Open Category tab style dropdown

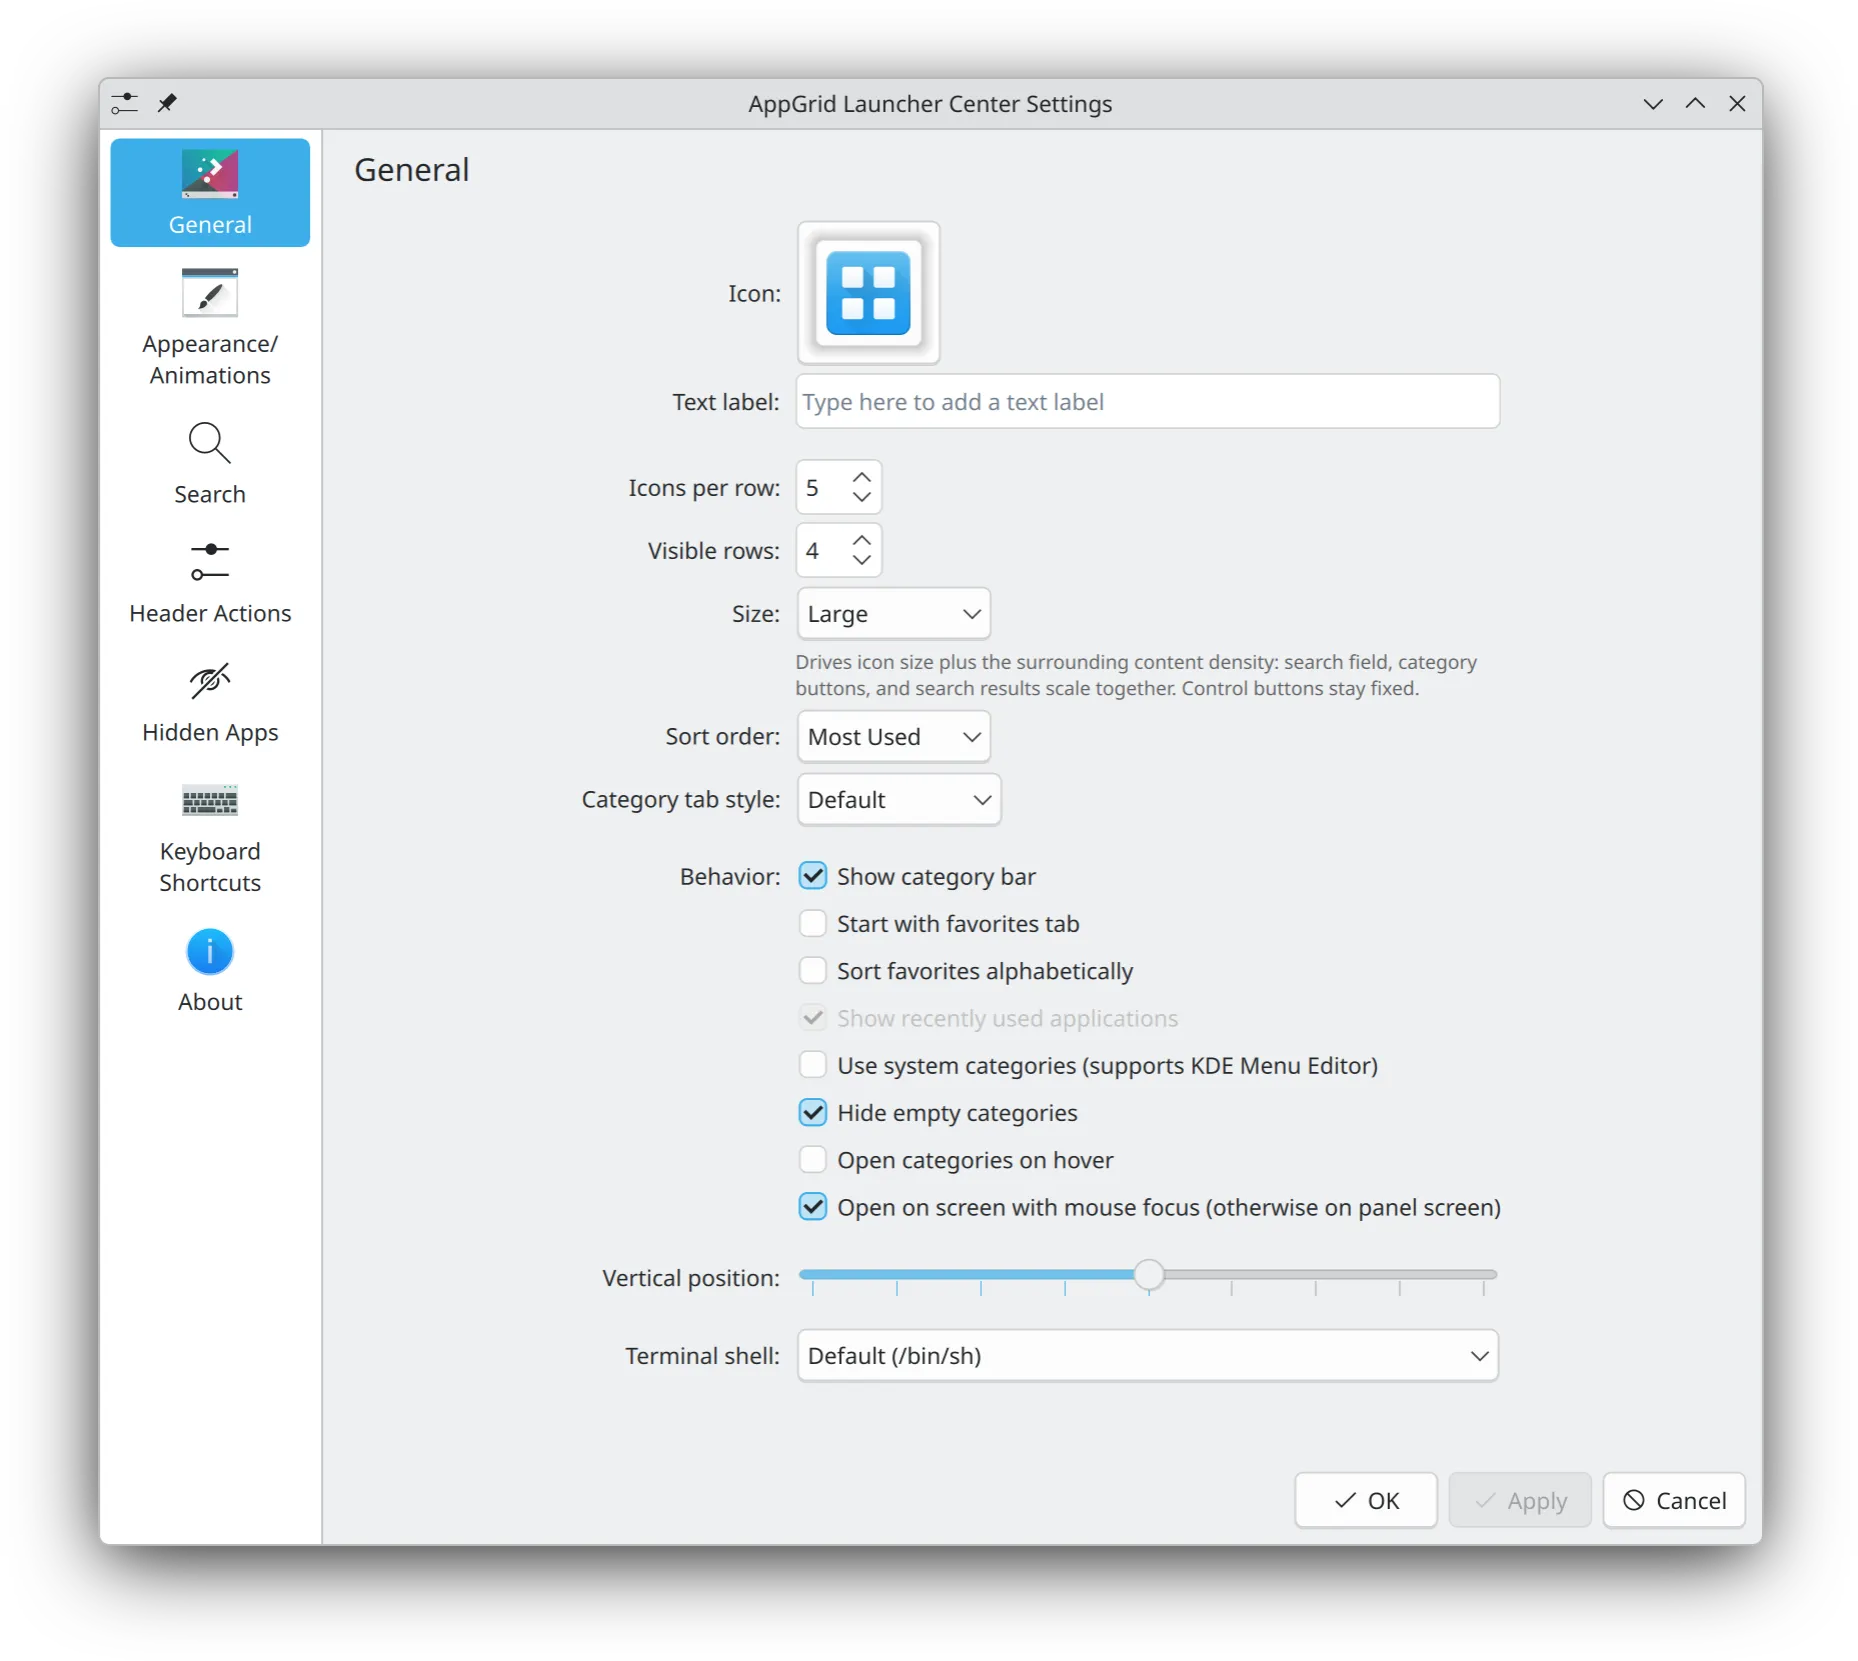point(899,799)
